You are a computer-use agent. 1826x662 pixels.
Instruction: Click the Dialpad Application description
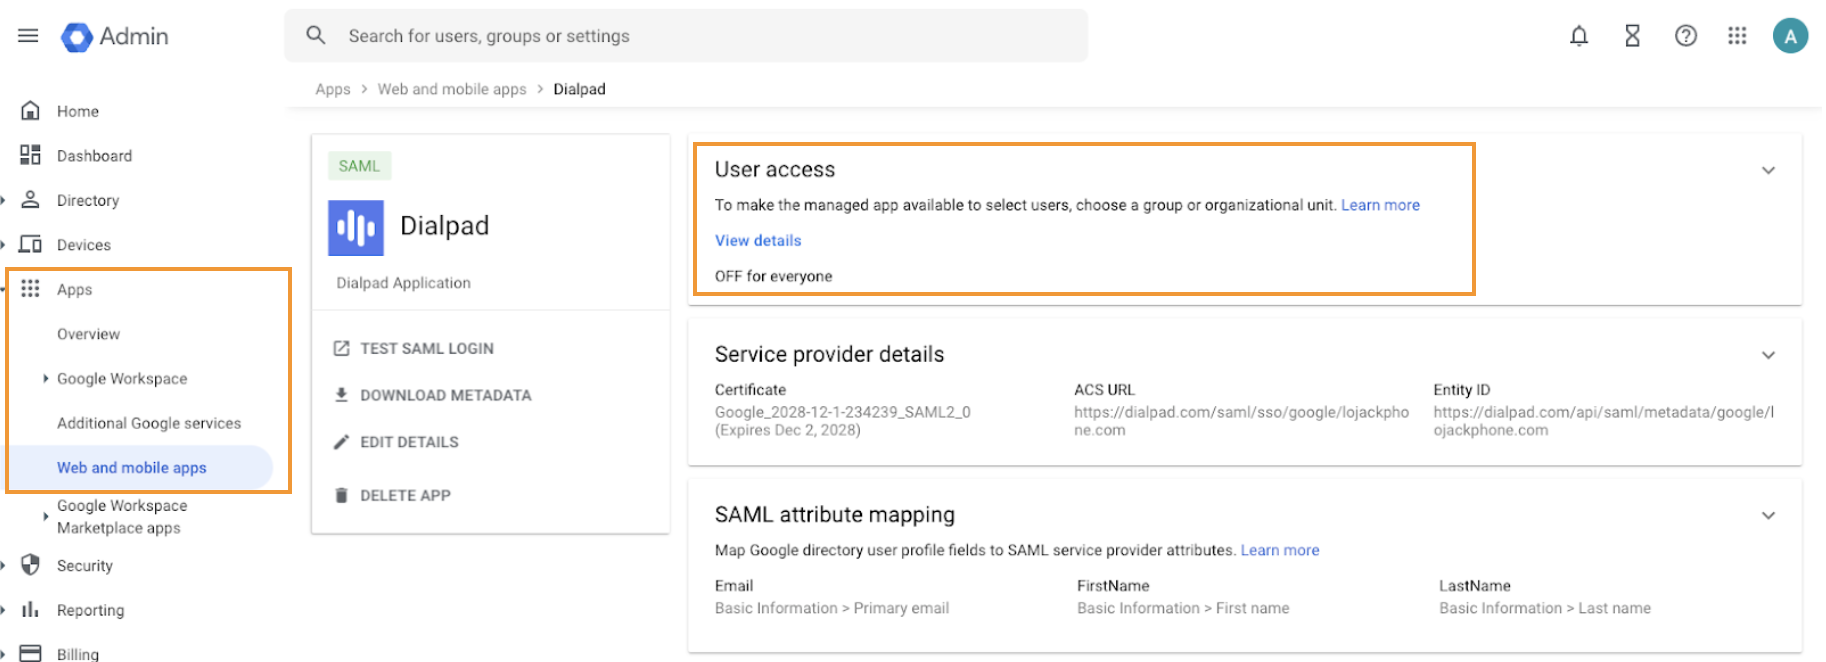(x=403, y=283)
